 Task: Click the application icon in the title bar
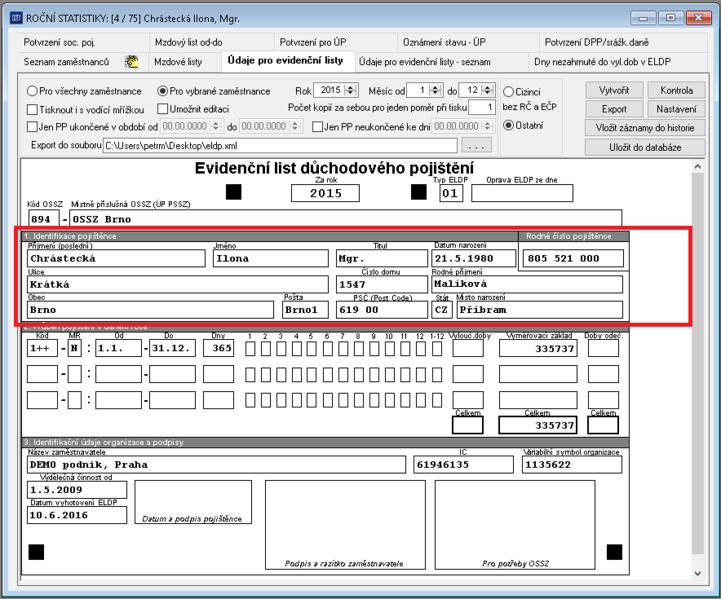[x=16, y=18]
